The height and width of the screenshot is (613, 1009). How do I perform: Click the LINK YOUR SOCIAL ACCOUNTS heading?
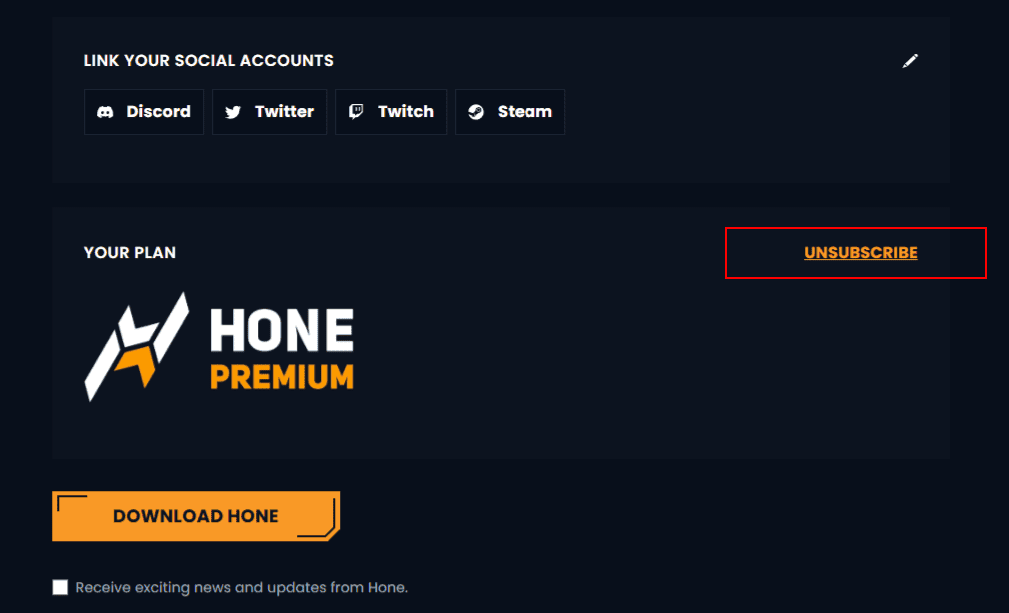tap(208, 60)
